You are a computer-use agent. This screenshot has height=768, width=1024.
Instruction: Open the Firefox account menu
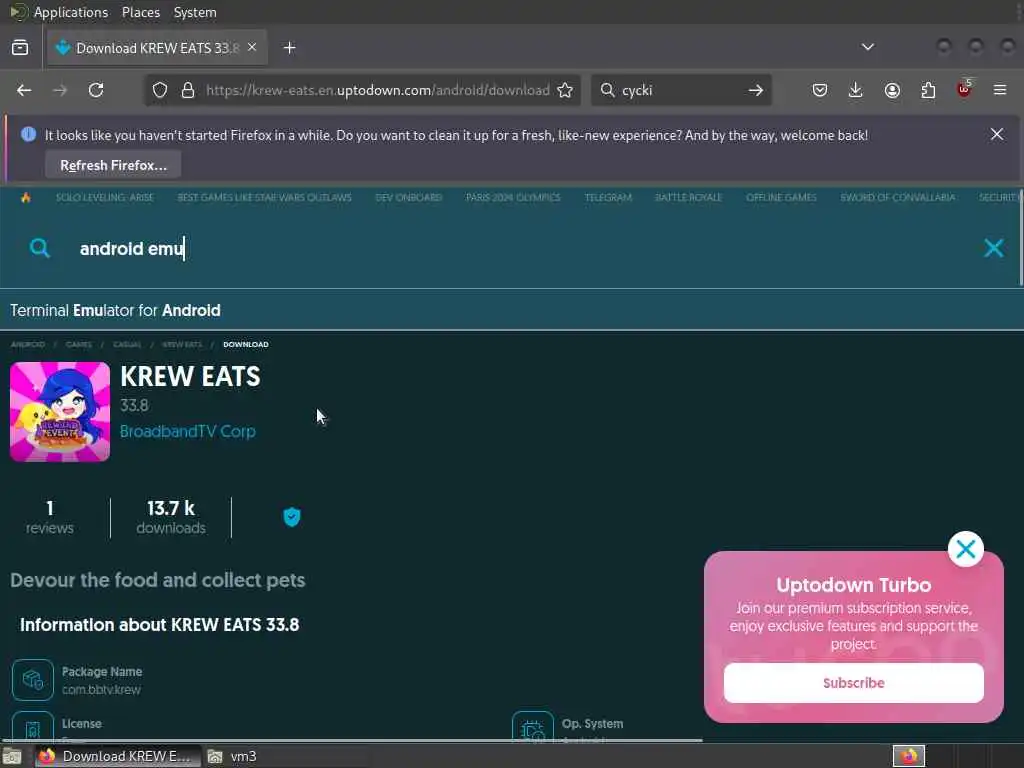(892, 90)
